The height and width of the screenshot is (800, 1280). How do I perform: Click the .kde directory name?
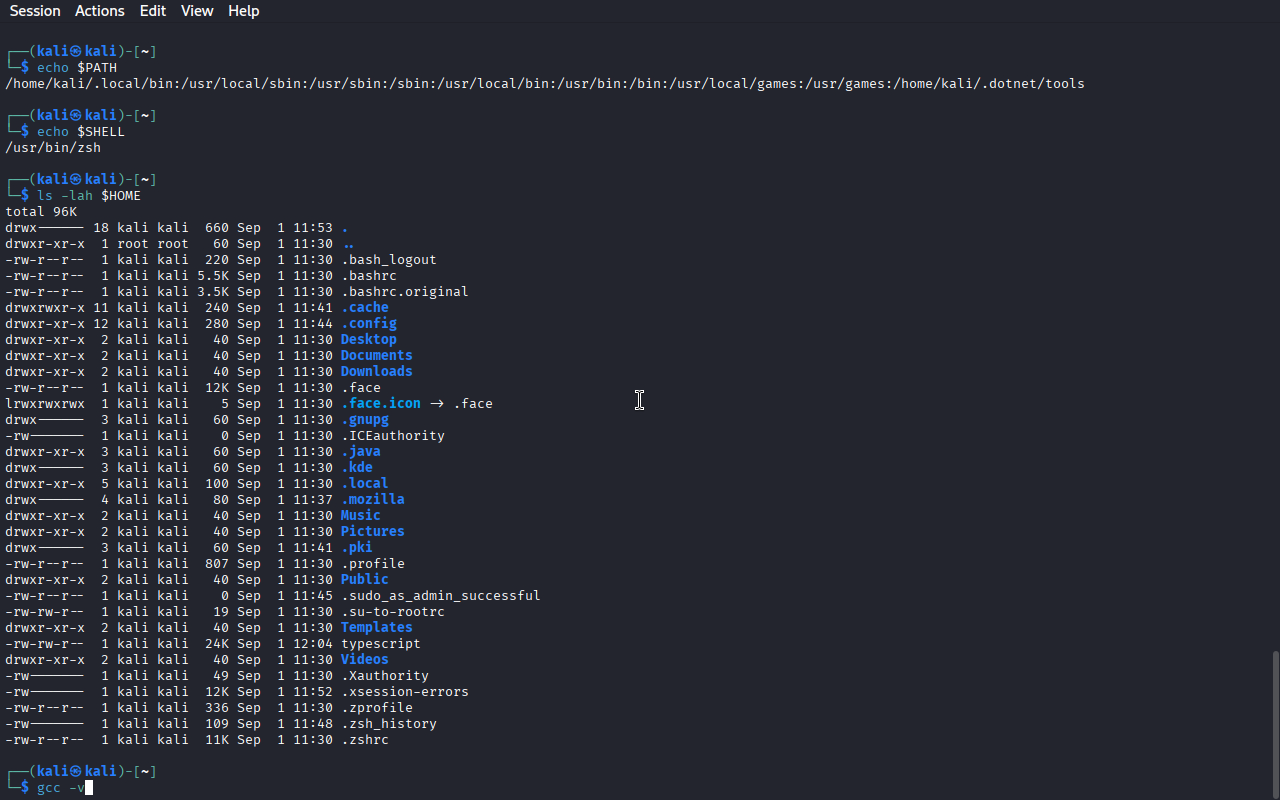coord(357,468)
